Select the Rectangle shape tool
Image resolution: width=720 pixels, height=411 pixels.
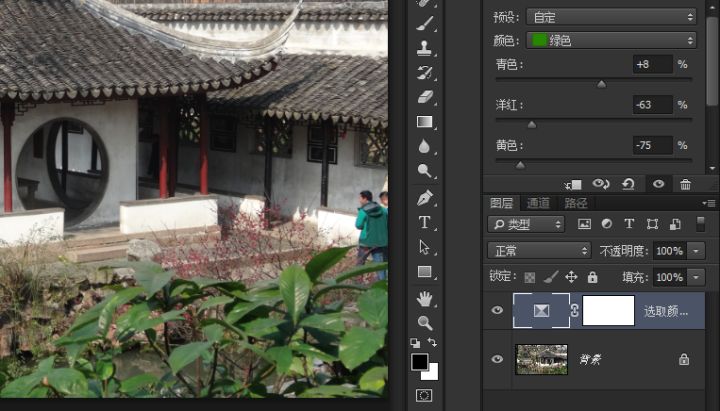[424, 272]
